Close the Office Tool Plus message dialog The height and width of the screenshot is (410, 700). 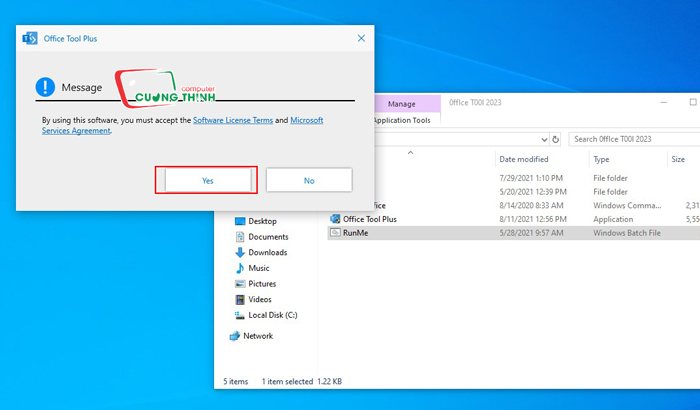click(361, 38)
